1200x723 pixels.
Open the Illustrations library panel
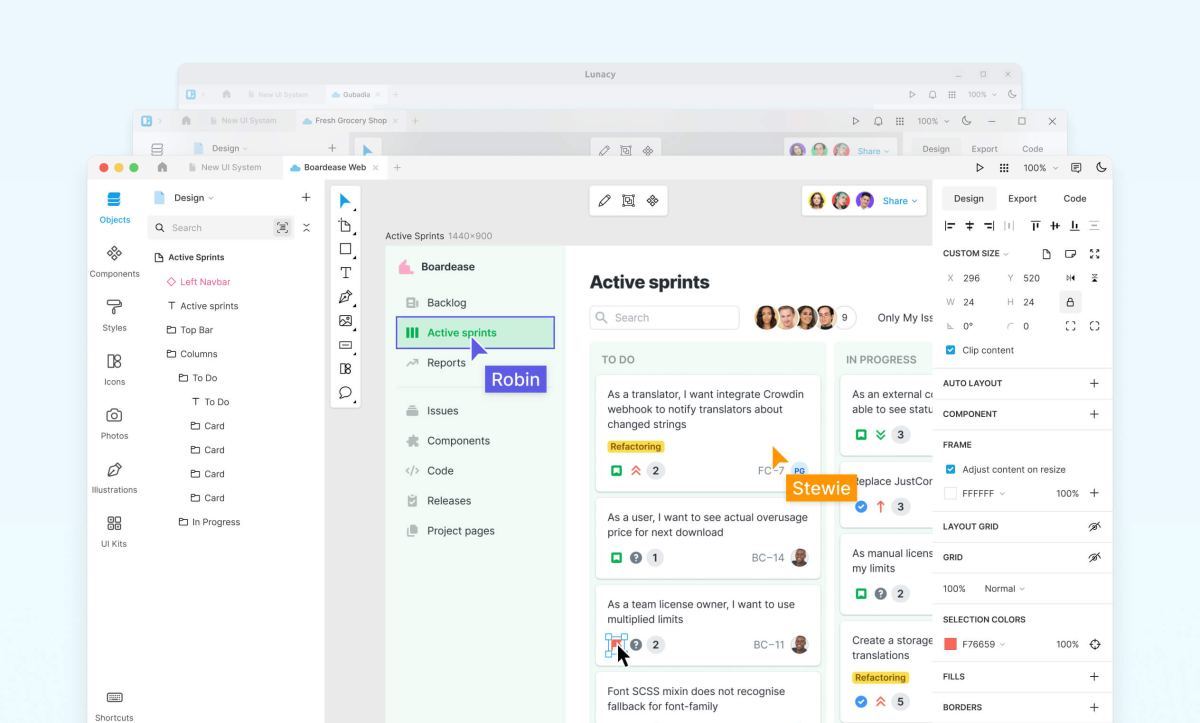[x=114, y=477]
